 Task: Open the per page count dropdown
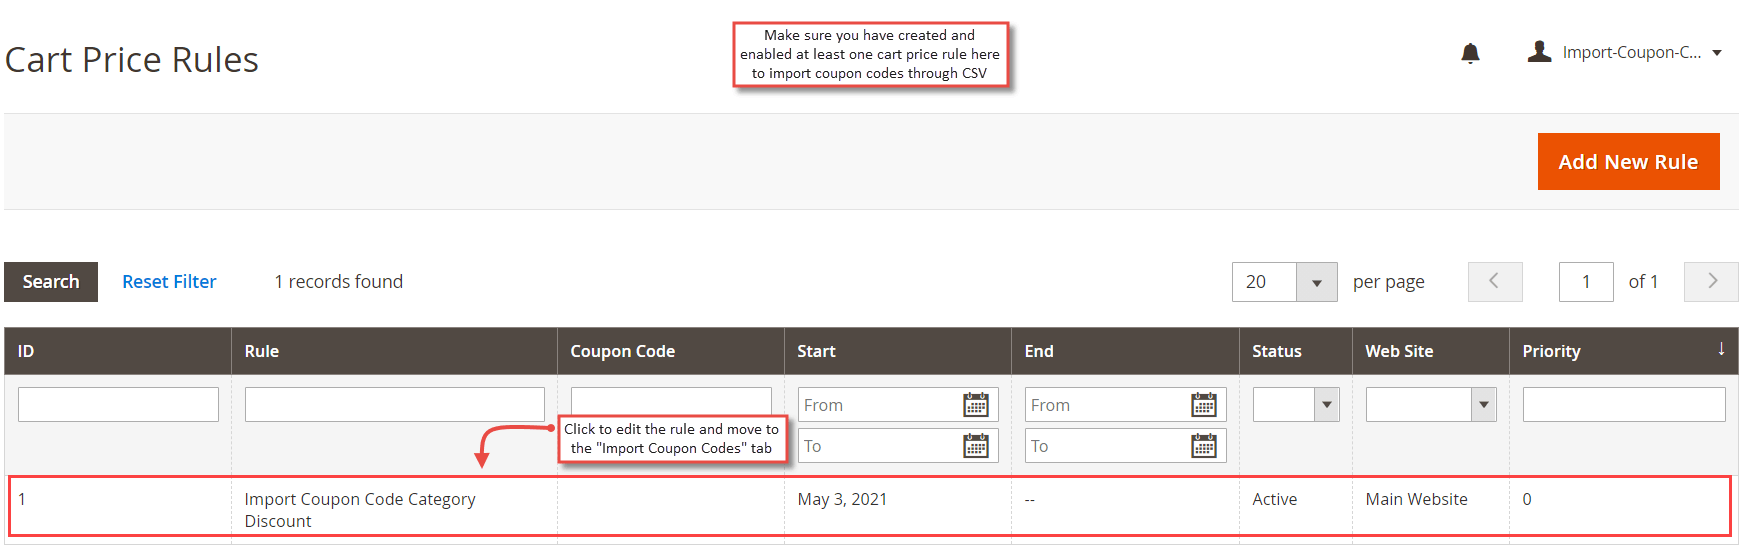pos(1316,282)
